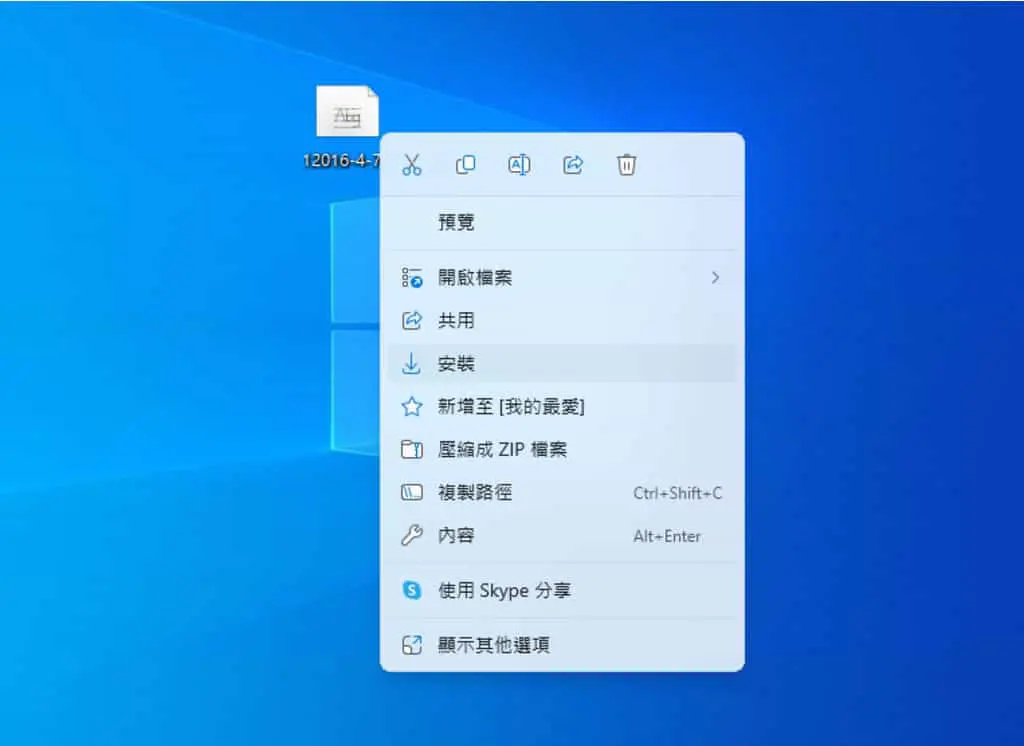Click the star icon for favorites
Screen dimensions: 1024x746
tap(411, 406)
